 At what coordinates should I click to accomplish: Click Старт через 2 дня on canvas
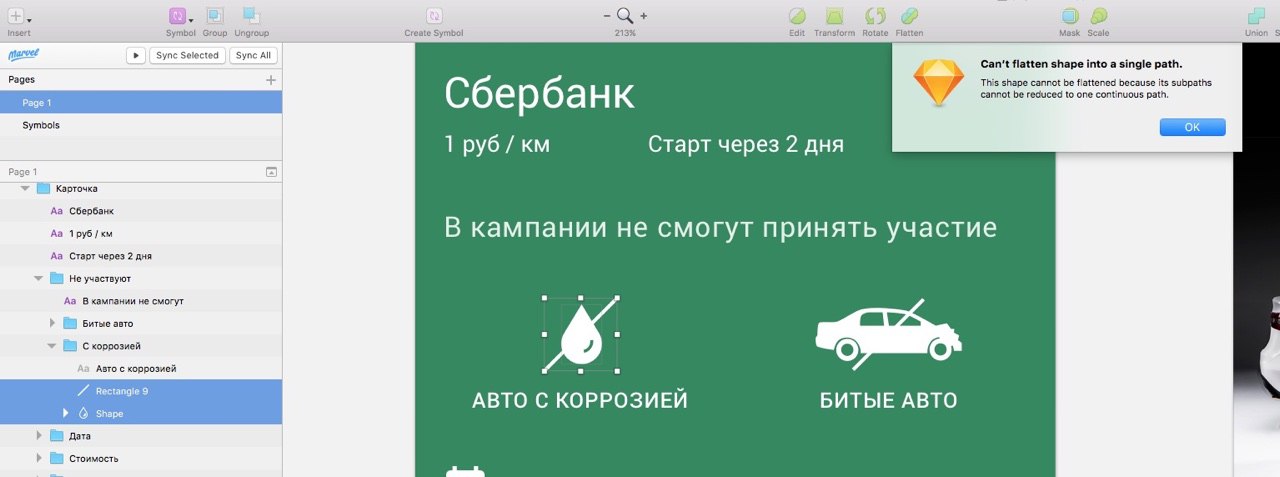746,144
